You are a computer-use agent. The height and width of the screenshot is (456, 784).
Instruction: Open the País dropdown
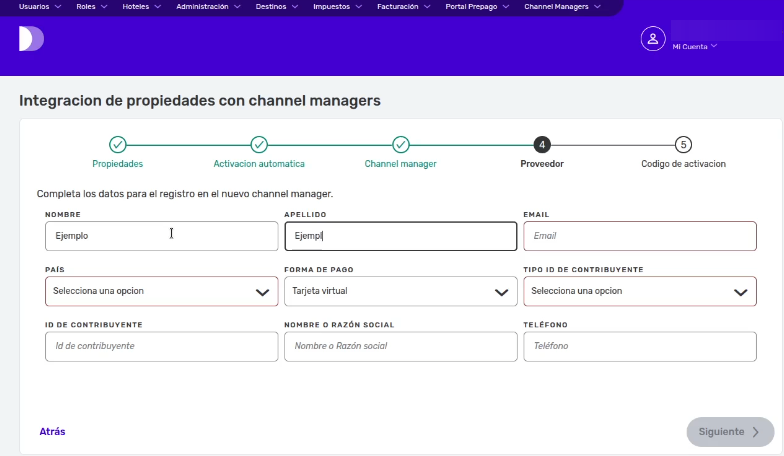pos(161,291)
